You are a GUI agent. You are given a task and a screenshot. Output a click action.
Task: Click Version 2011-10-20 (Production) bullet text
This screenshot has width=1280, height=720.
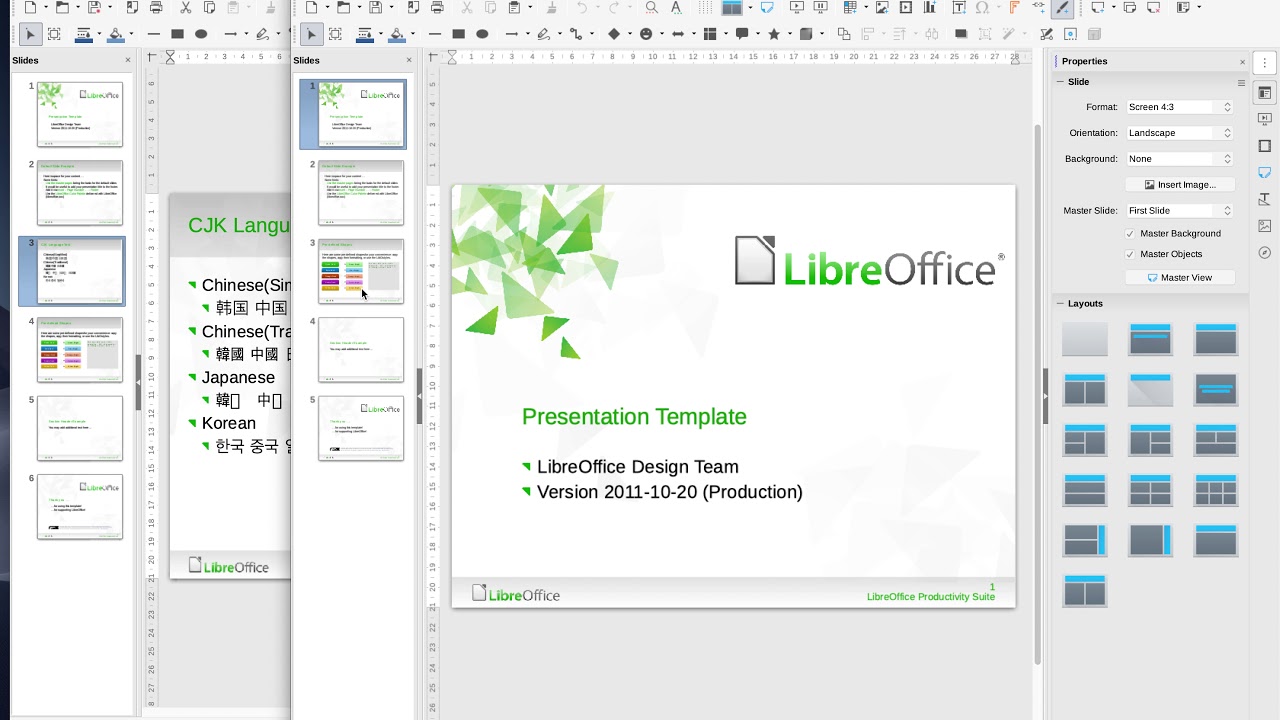pos(670,492)
